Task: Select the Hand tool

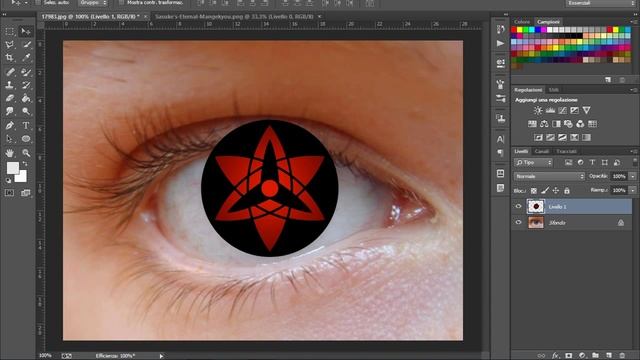Action: click(x=9, y=153)
